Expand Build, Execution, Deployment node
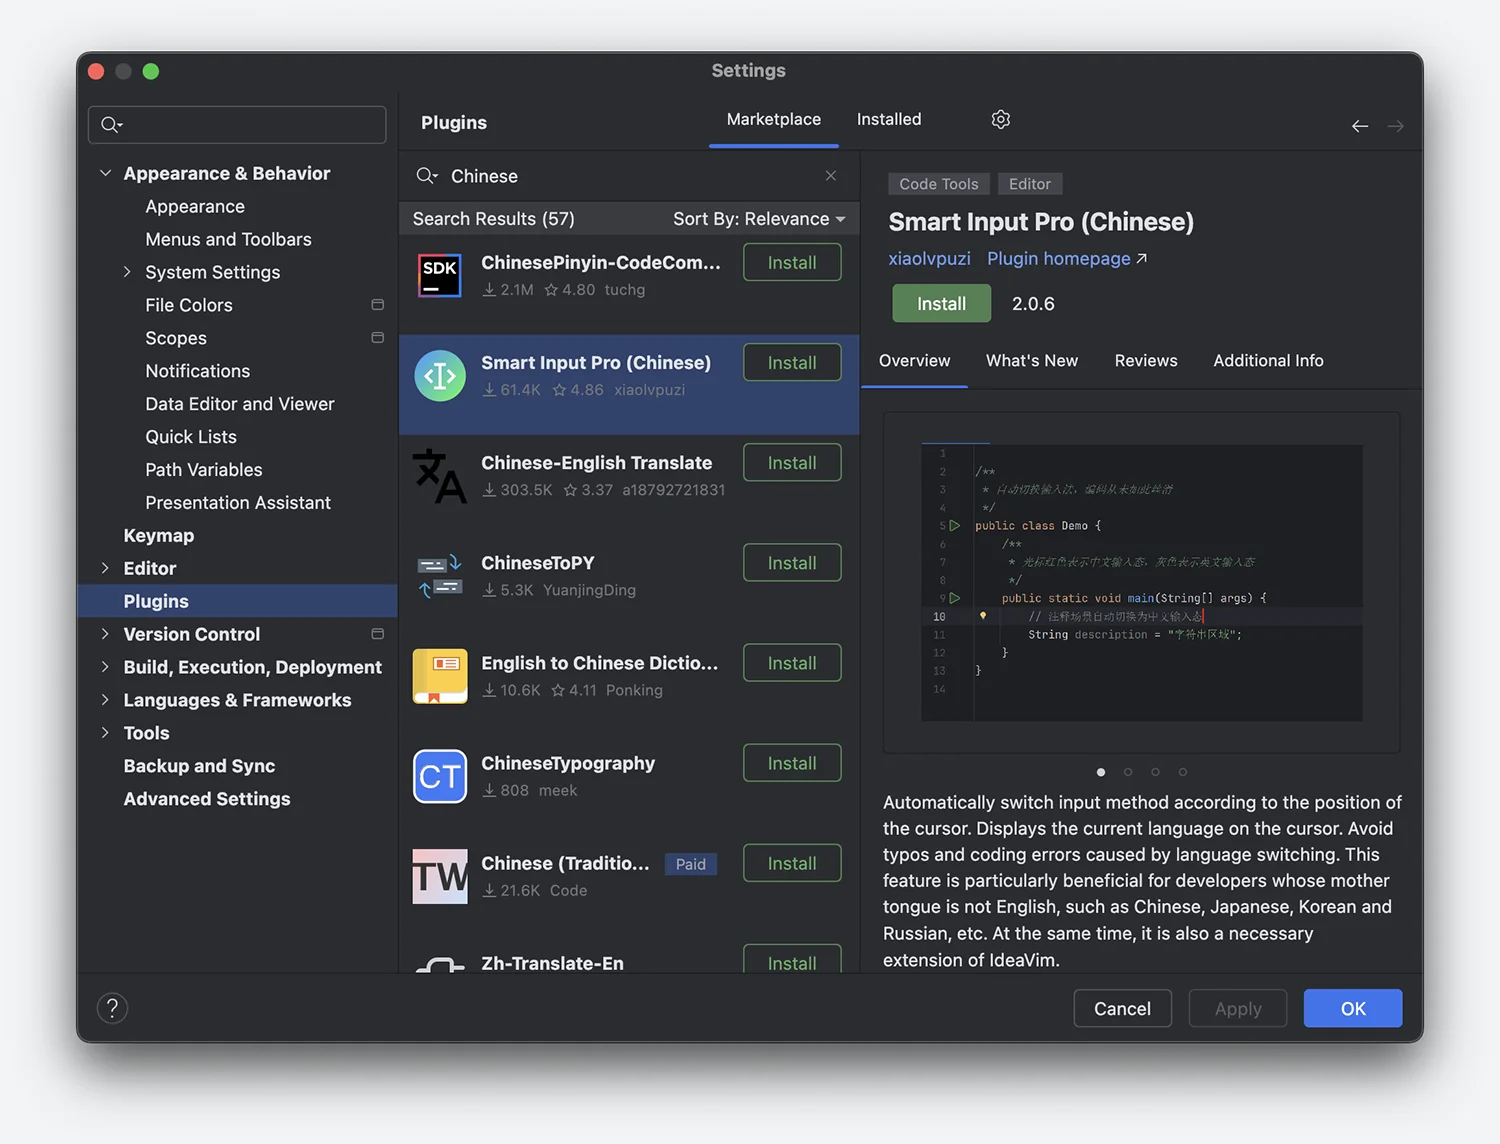 coord(105,667)
